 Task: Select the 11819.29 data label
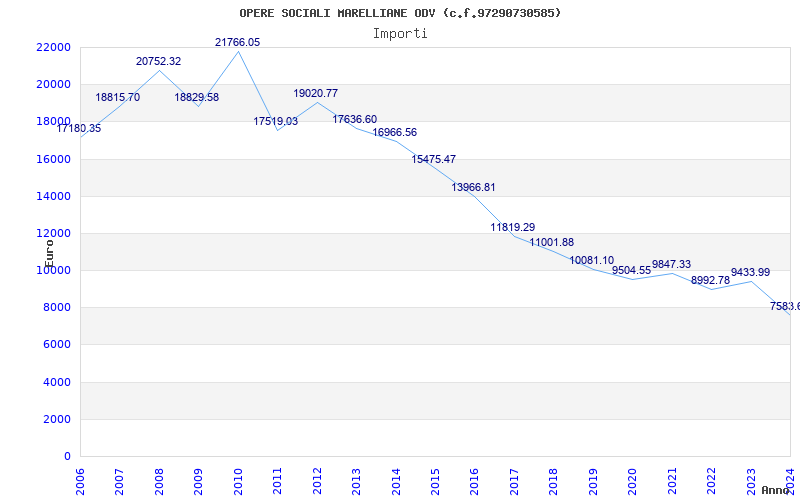[513, 228]
